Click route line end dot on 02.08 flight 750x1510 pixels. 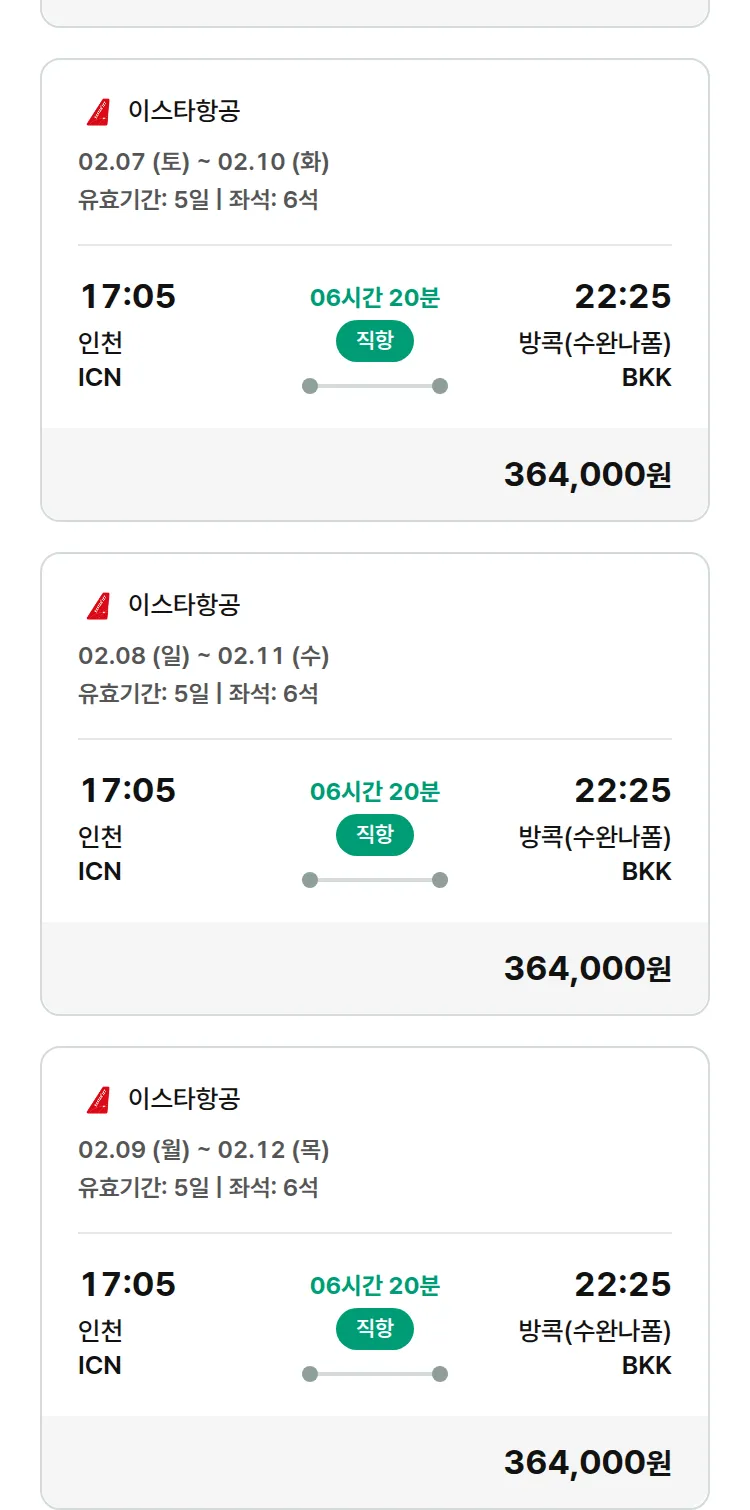click(440, 880)
